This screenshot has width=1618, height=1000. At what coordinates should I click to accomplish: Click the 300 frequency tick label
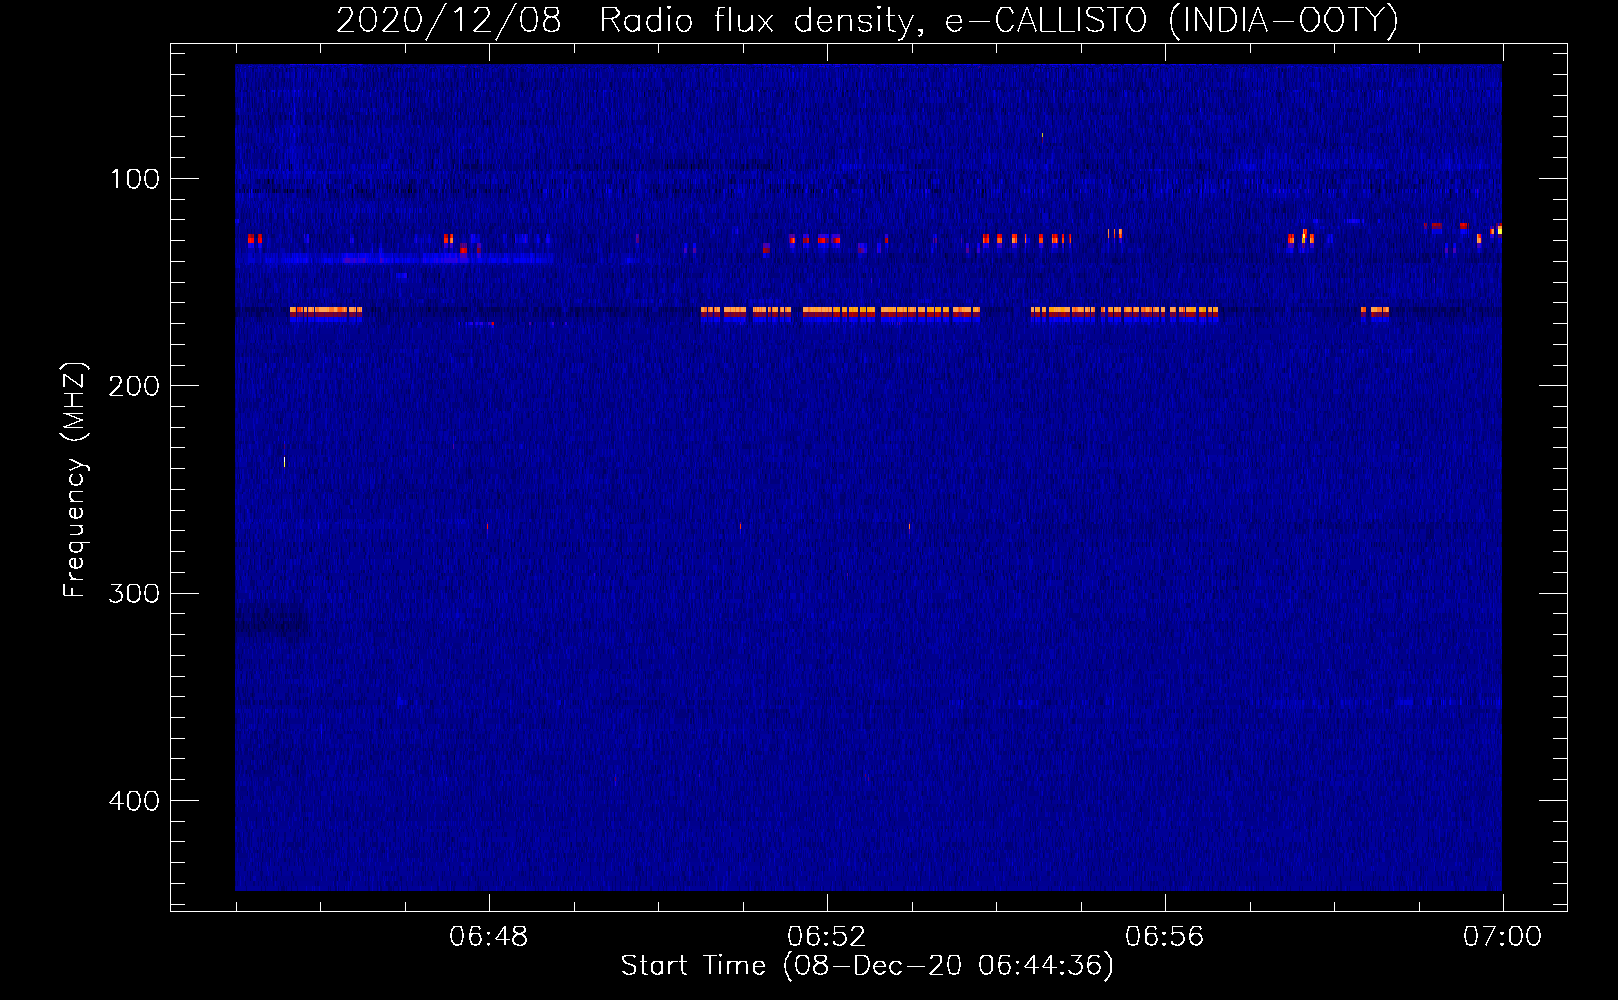tap(134, 594)
